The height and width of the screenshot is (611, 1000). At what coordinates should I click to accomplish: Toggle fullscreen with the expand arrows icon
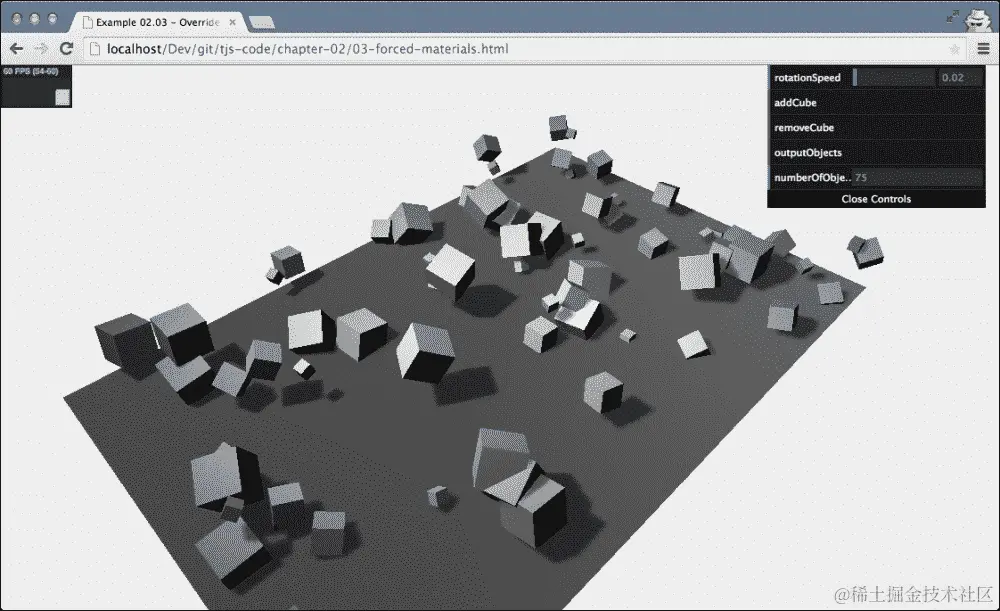tap(952, 17)
